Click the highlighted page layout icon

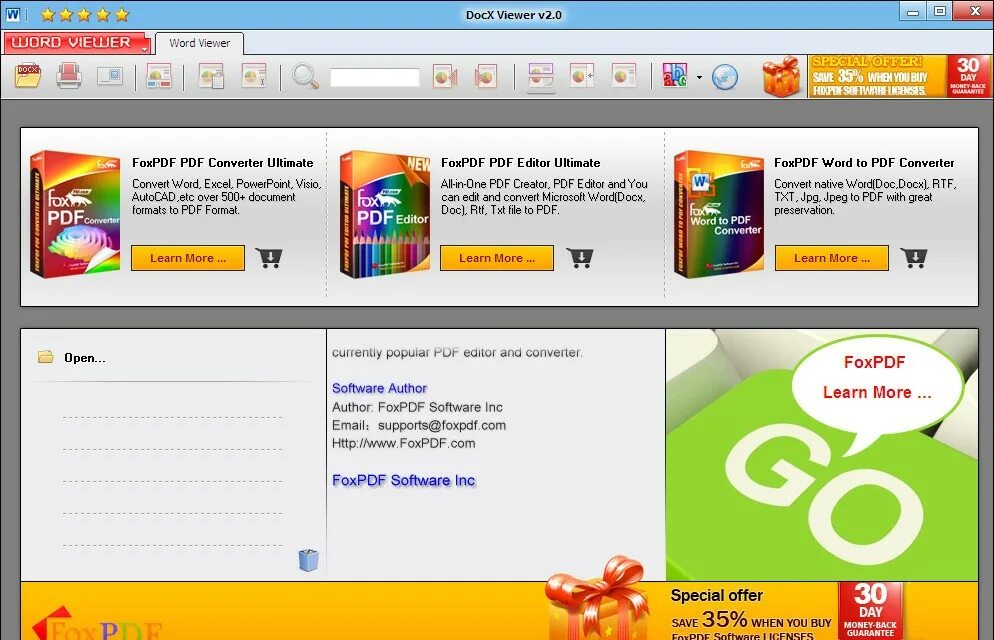click(x=541, y=76)
